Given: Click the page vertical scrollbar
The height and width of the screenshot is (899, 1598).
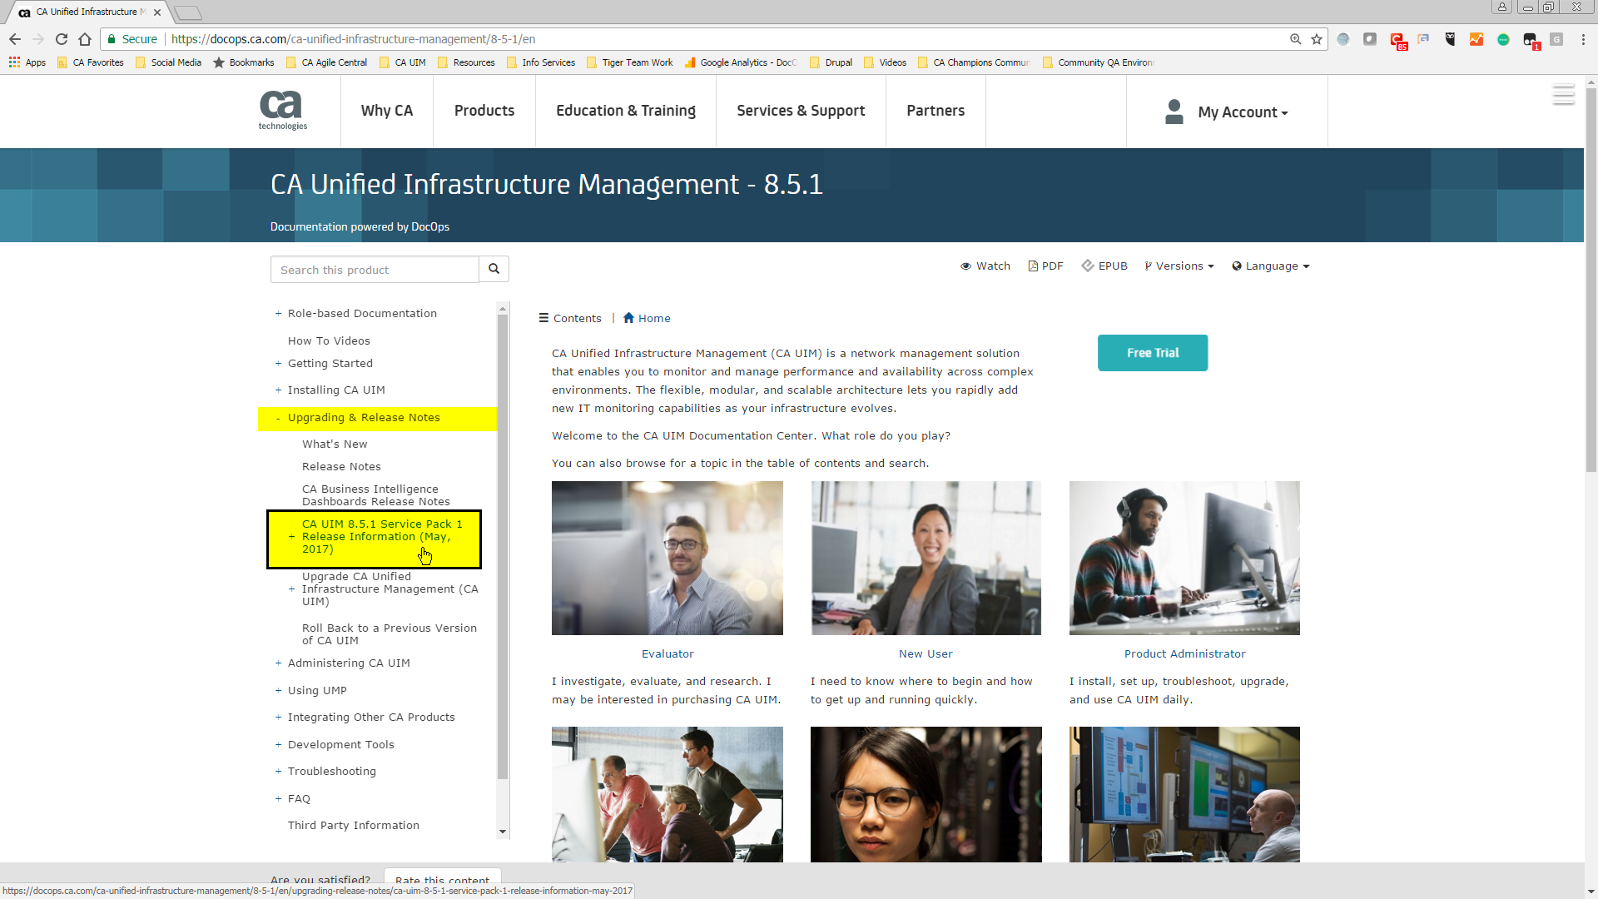Looking at the screenshot, I should 1591,280.
